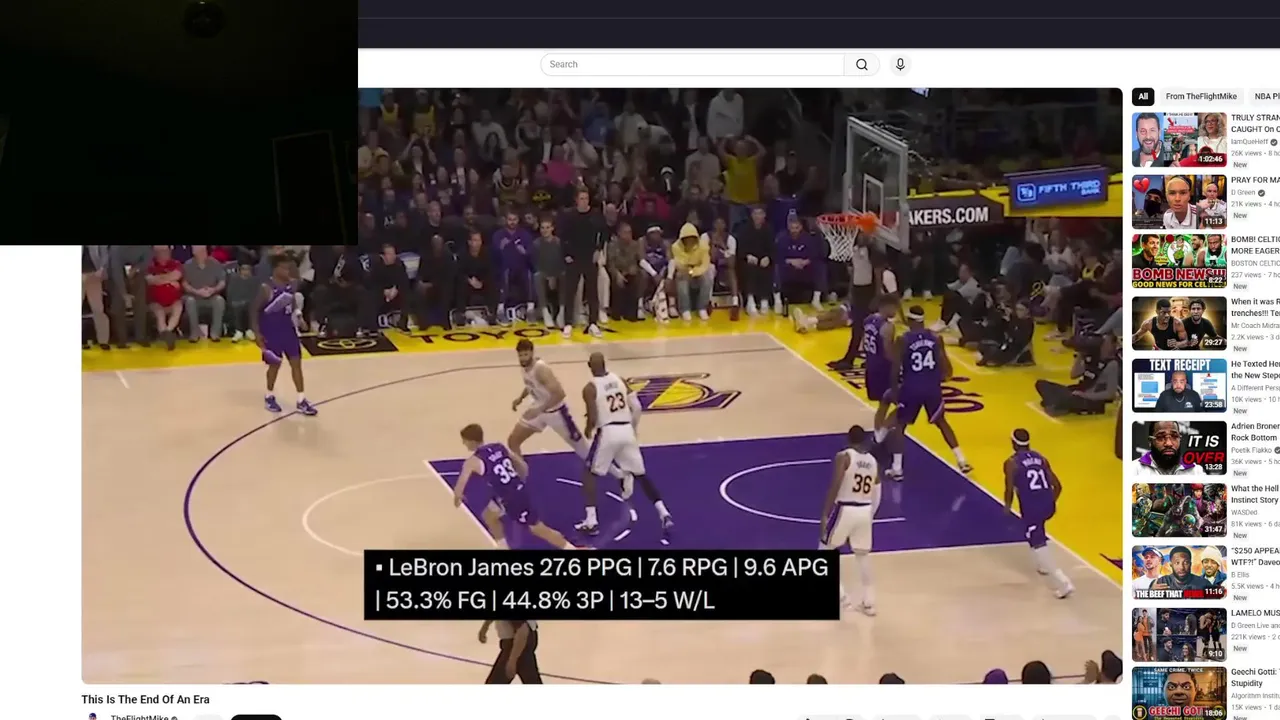The width and height of the screenshot is (1280, 720).
Task: Click the 'WASDed' channel name
Action: pyautogui.click(x=1243, y=512)
